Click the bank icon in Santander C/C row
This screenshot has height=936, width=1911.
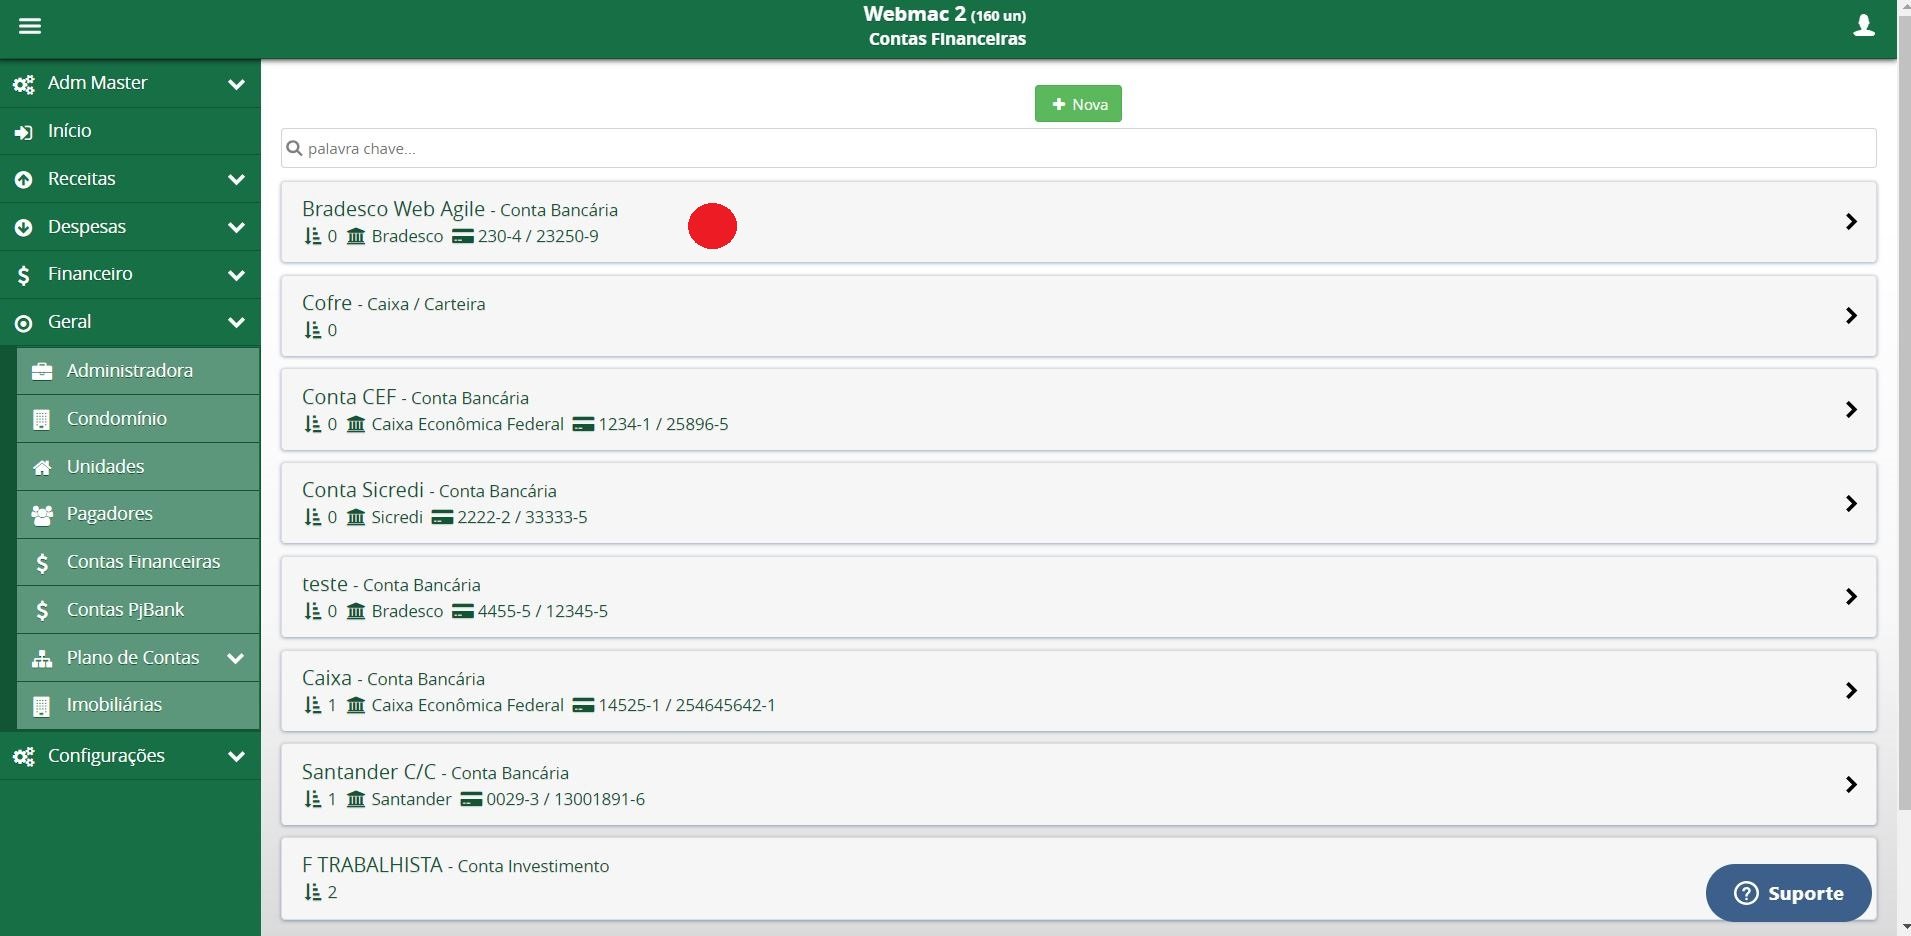356,800
